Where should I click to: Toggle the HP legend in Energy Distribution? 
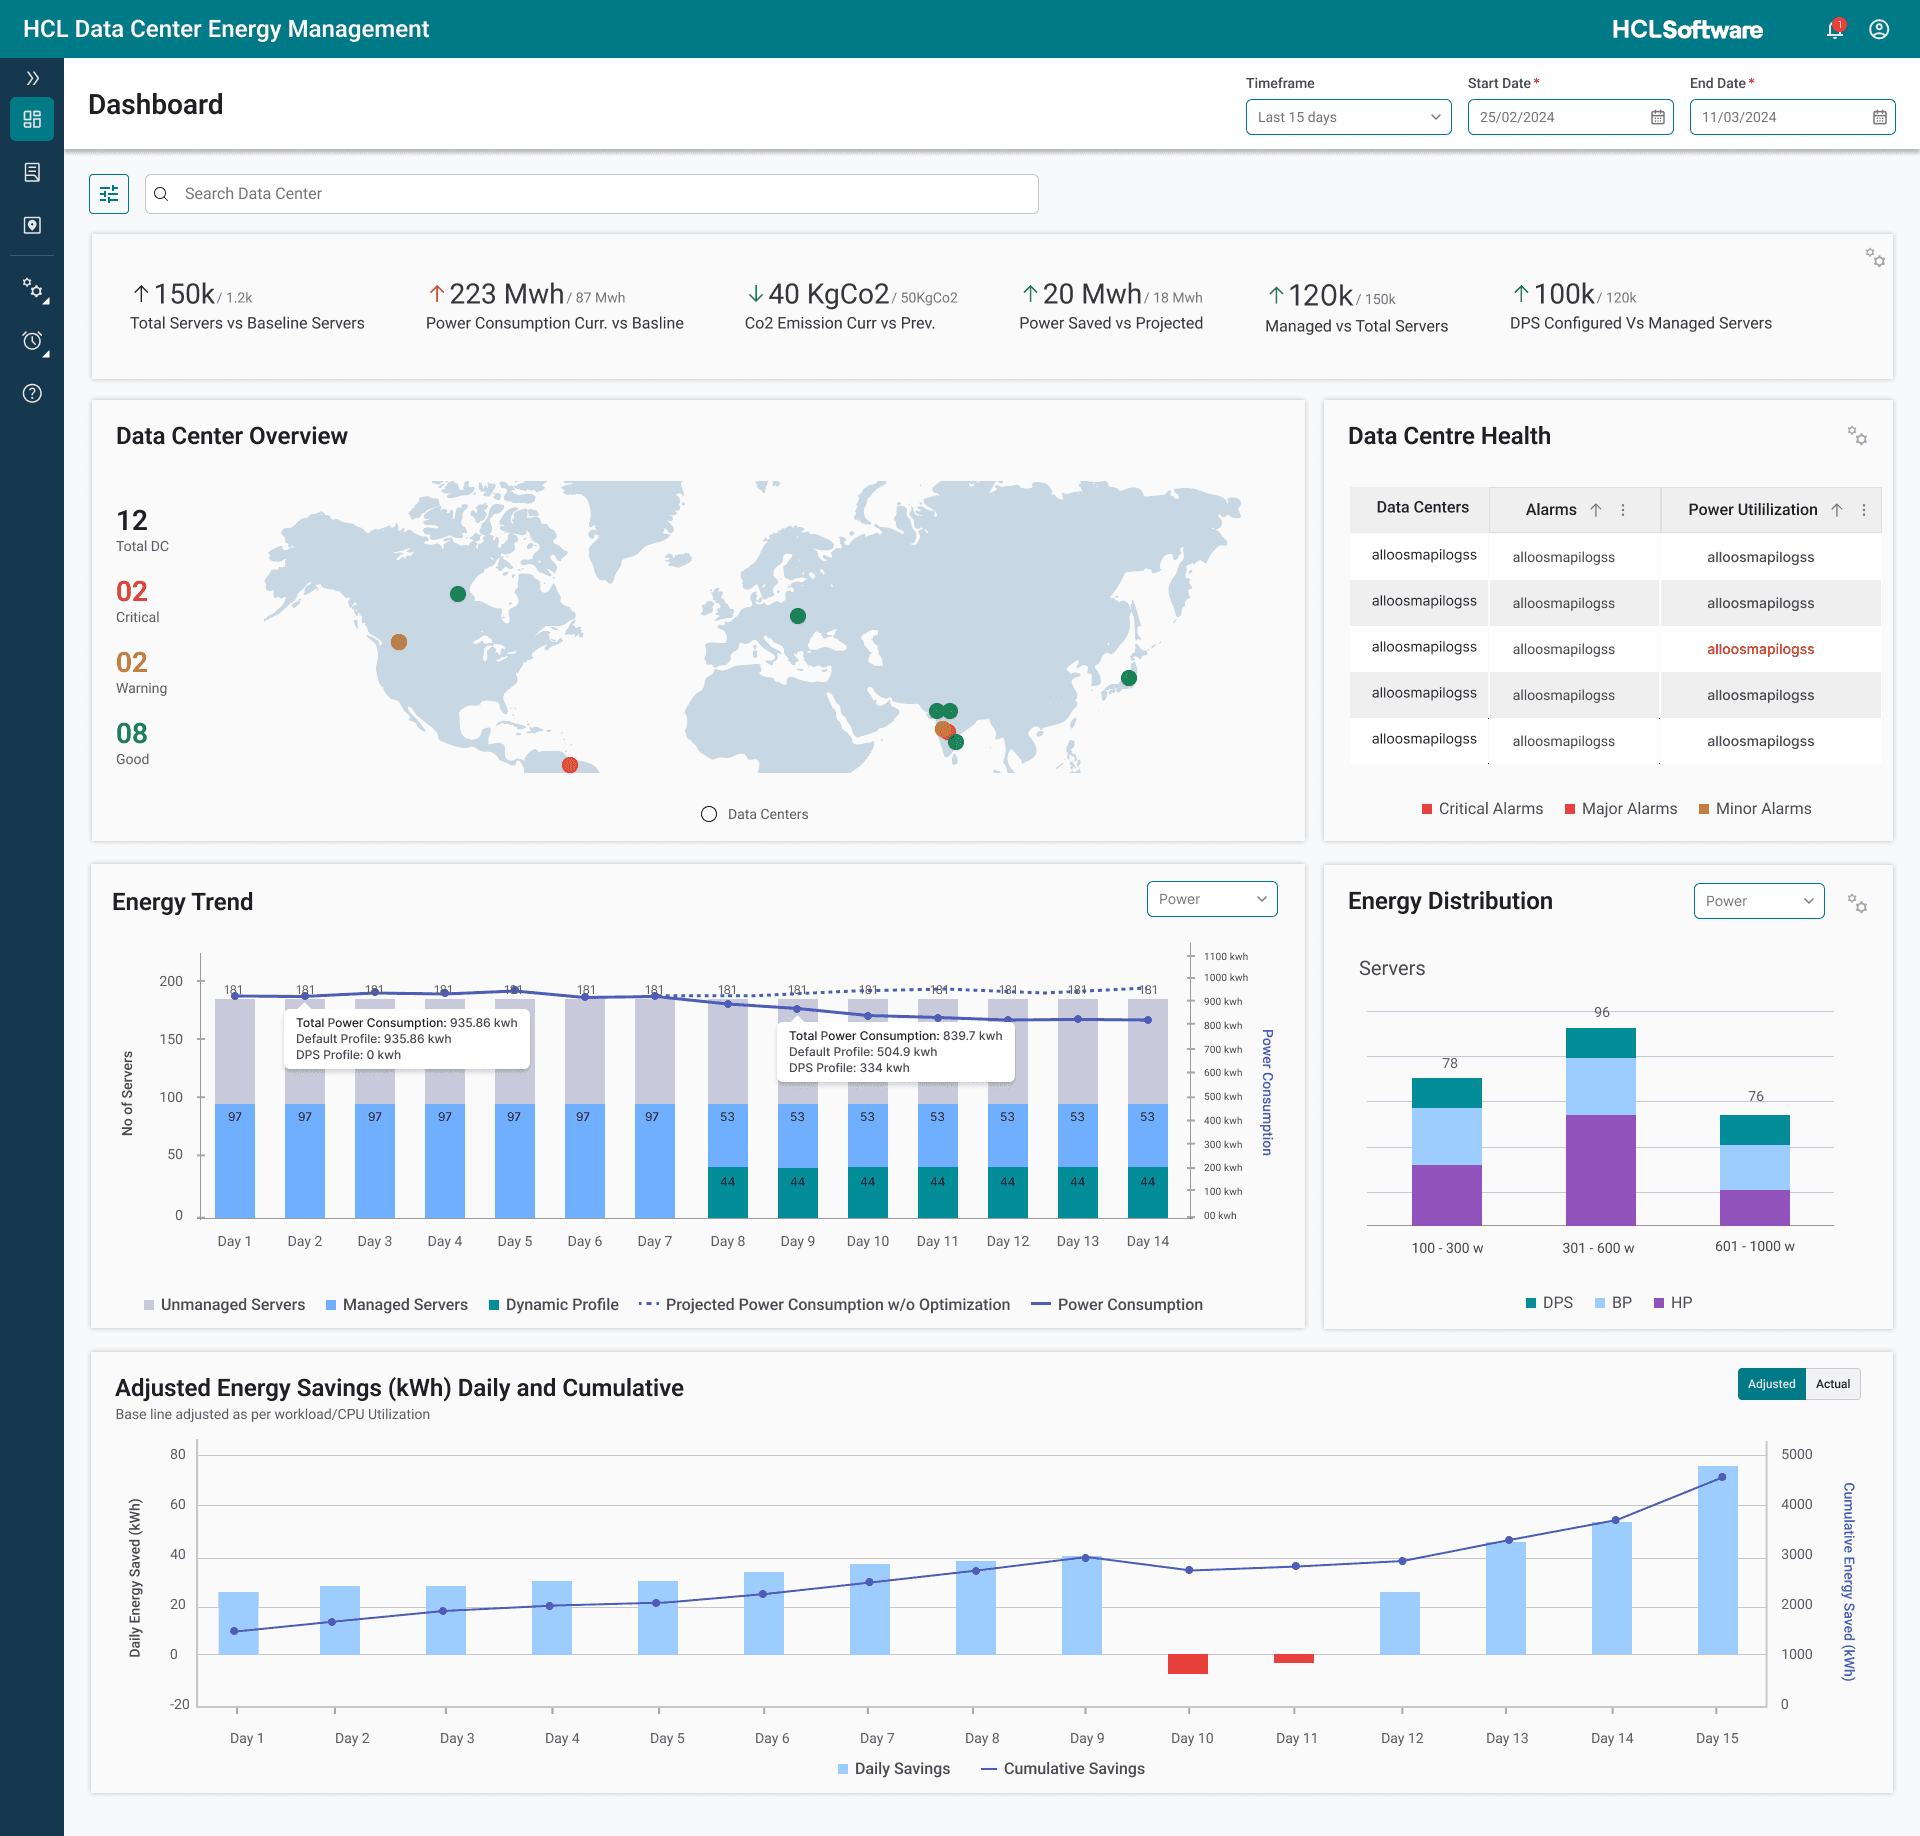pyautogui.click(x=1673, y=1303)
